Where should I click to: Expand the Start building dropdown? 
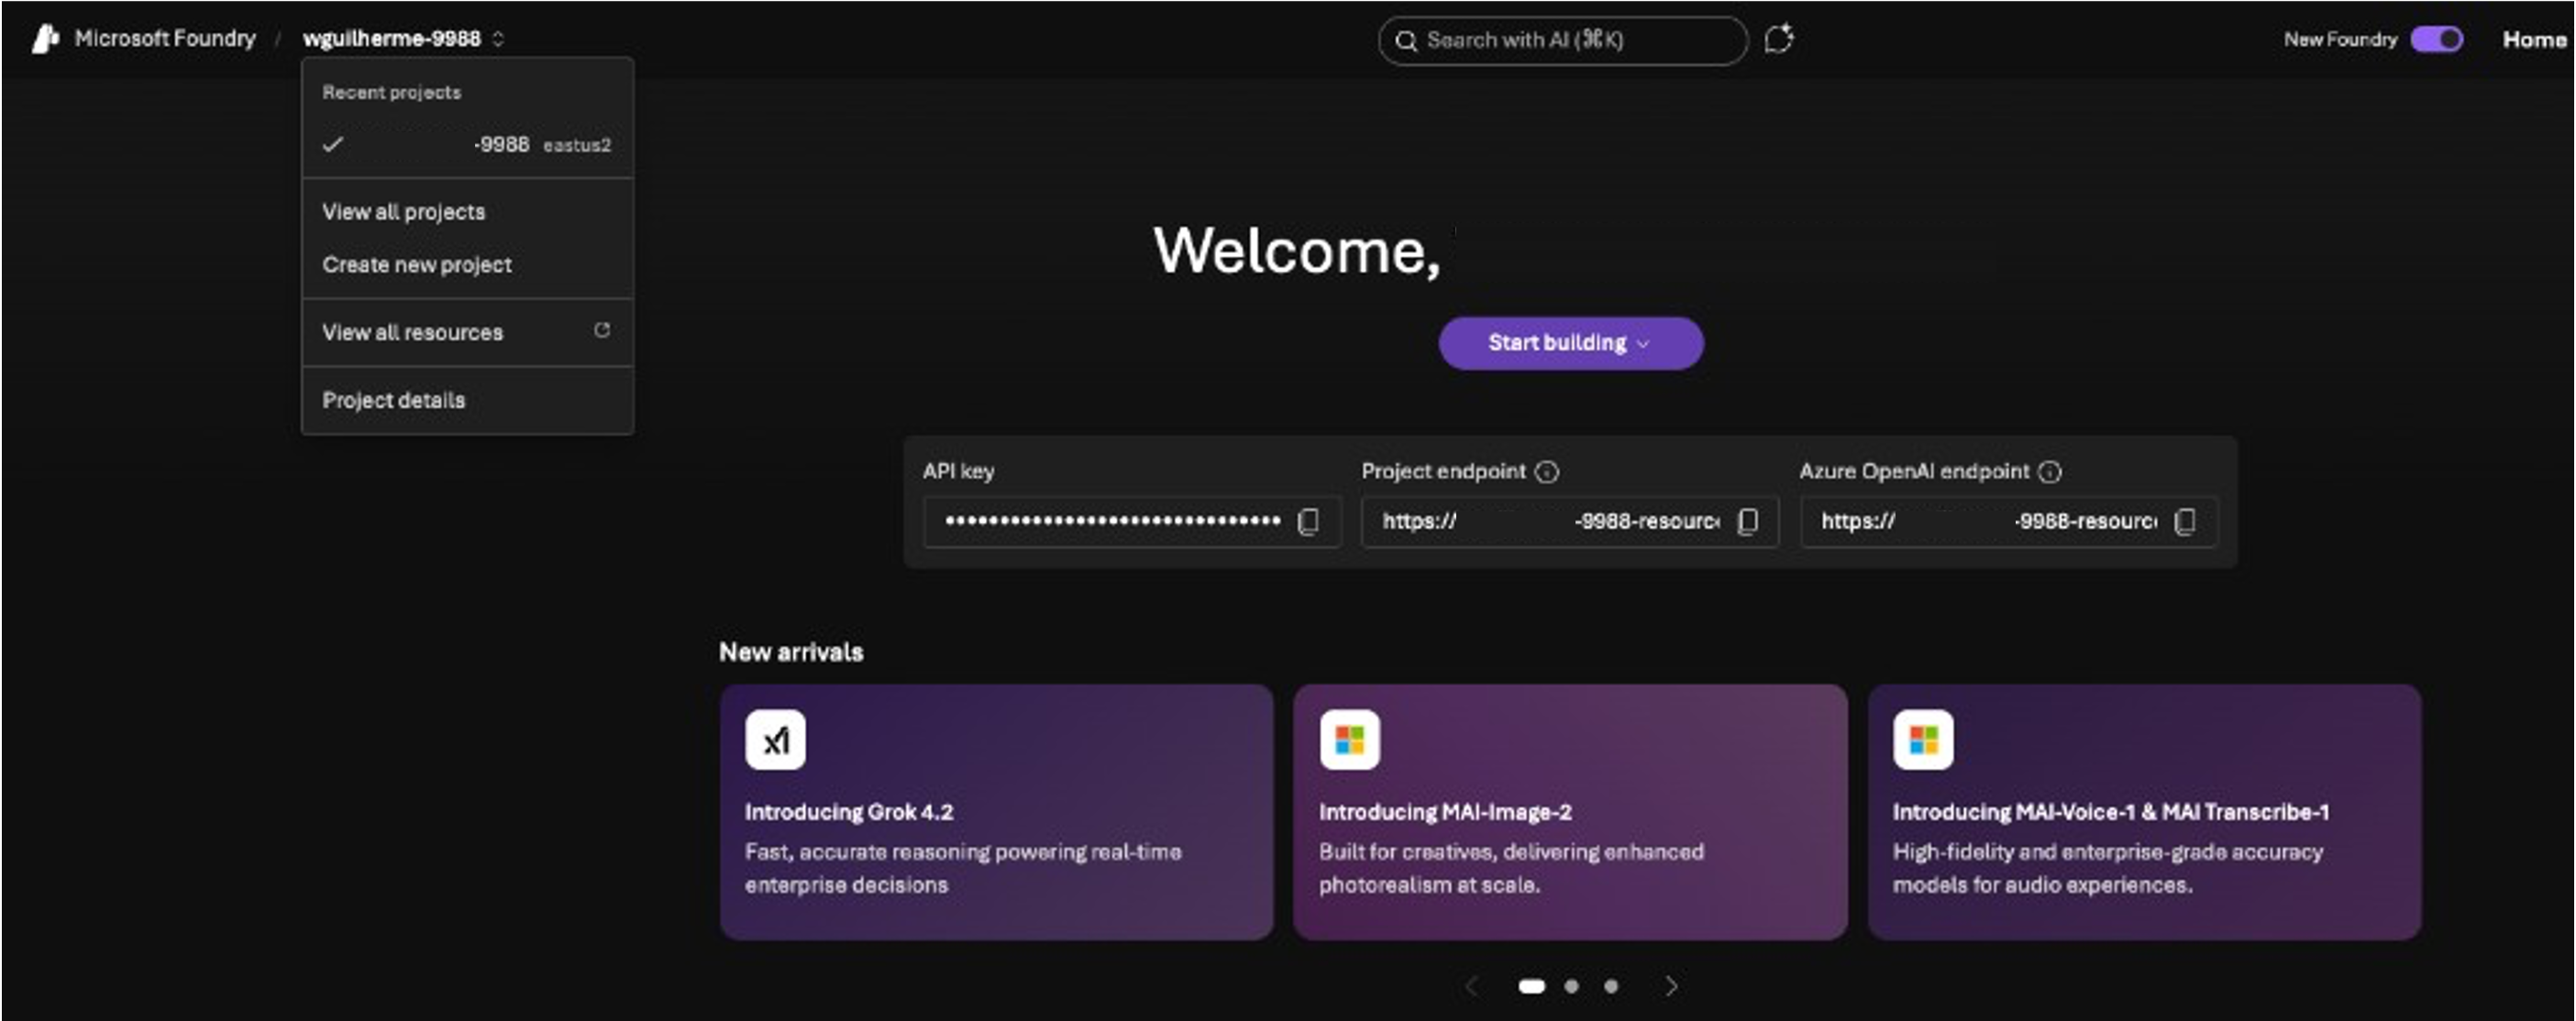click(1570, 343)
